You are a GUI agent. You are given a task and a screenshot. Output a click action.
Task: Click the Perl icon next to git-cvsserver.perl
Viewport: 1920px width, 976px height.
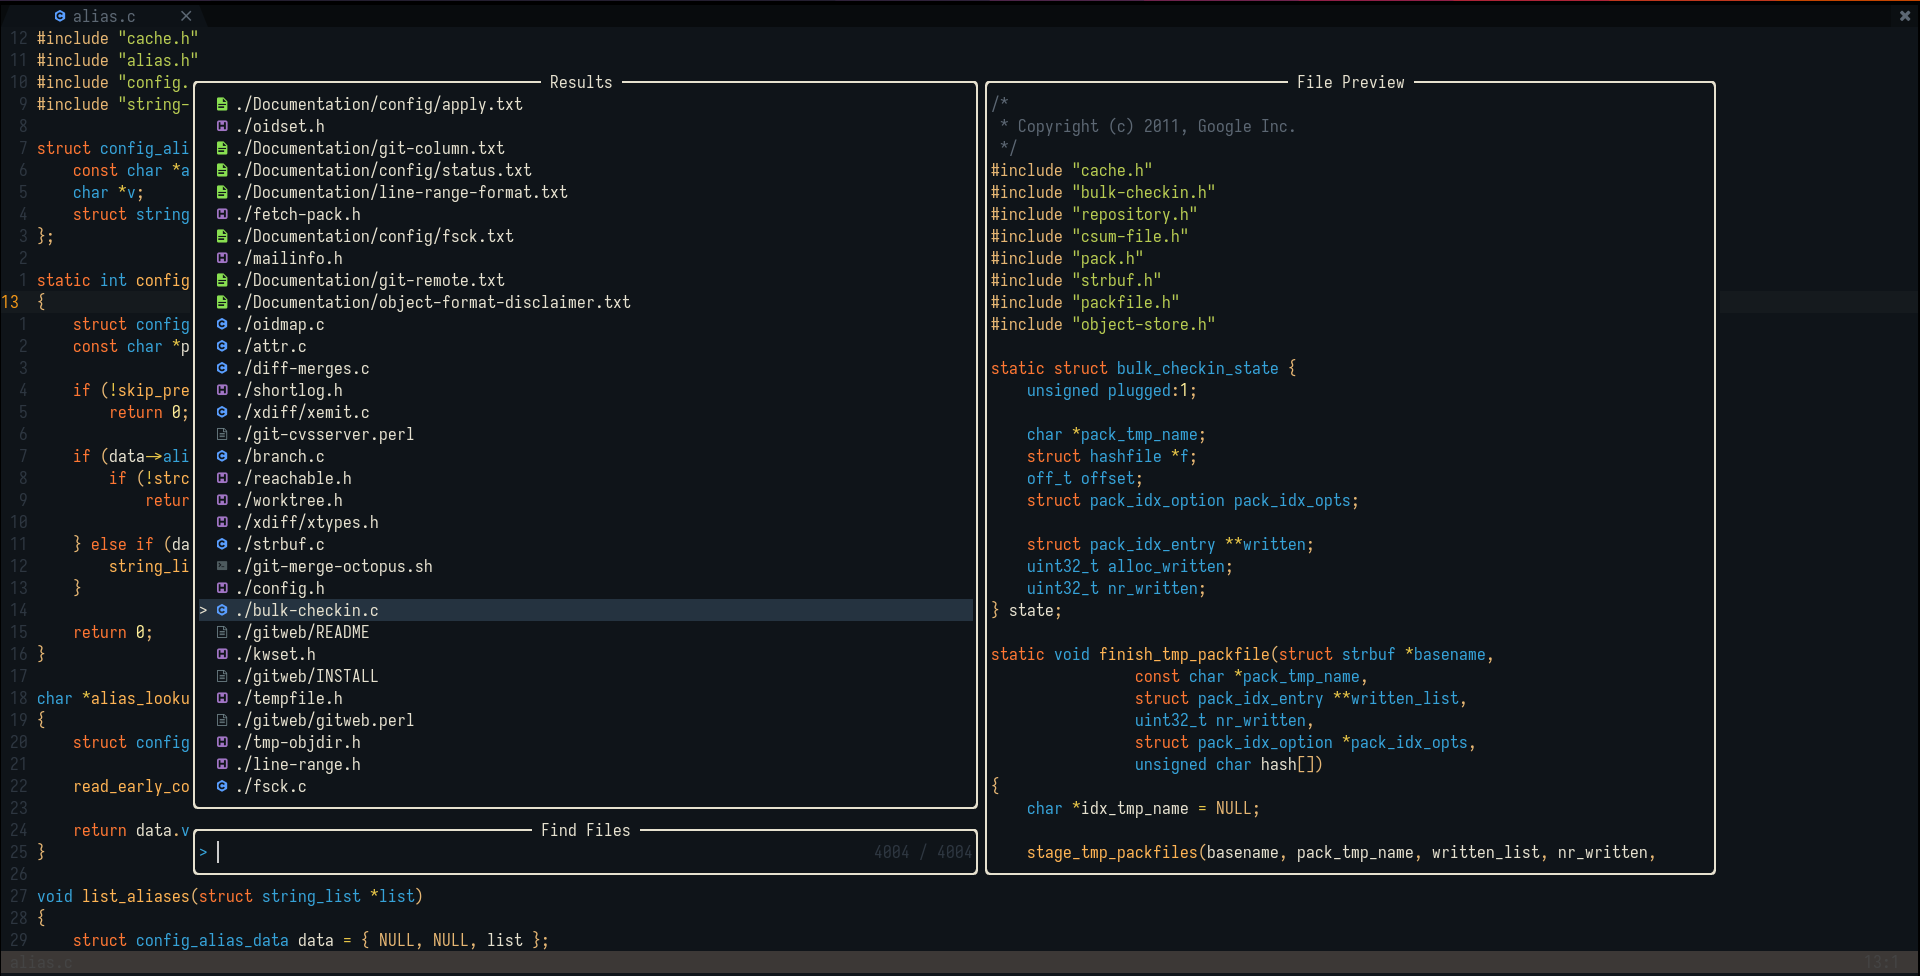click(221, 434)
